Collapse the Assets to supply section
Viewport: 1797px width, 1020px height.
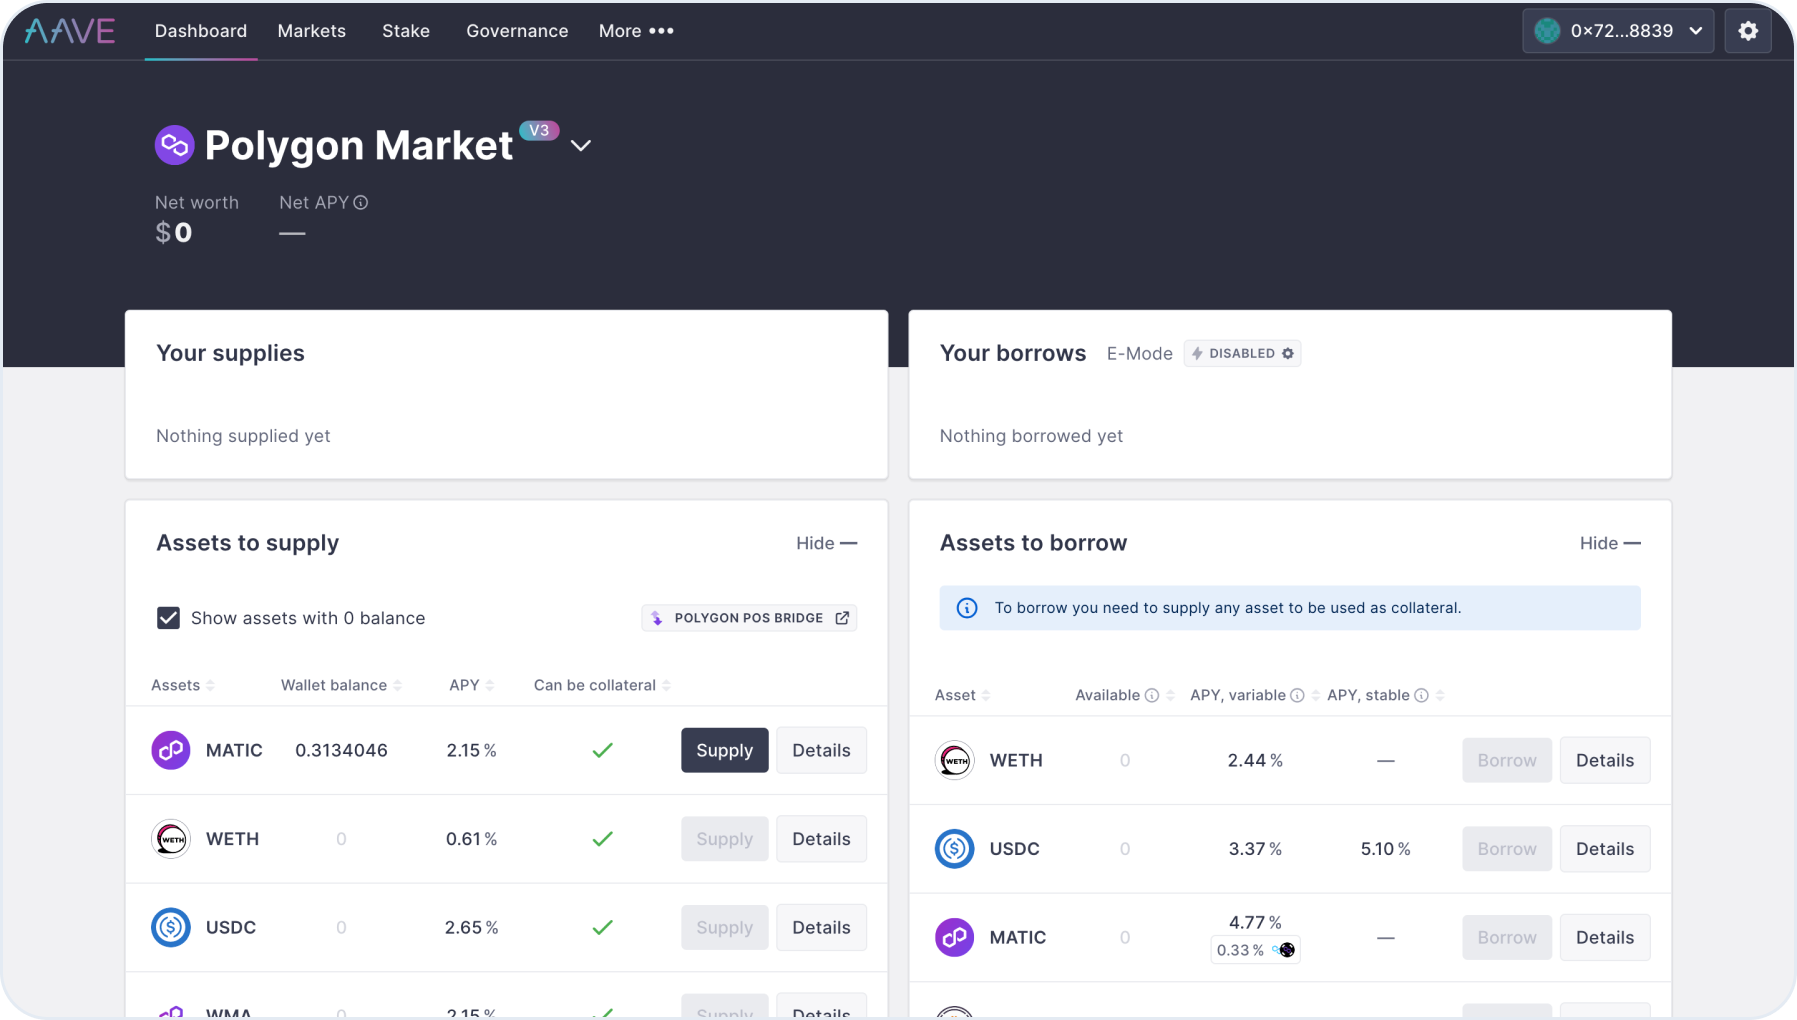tap(826, 543)
